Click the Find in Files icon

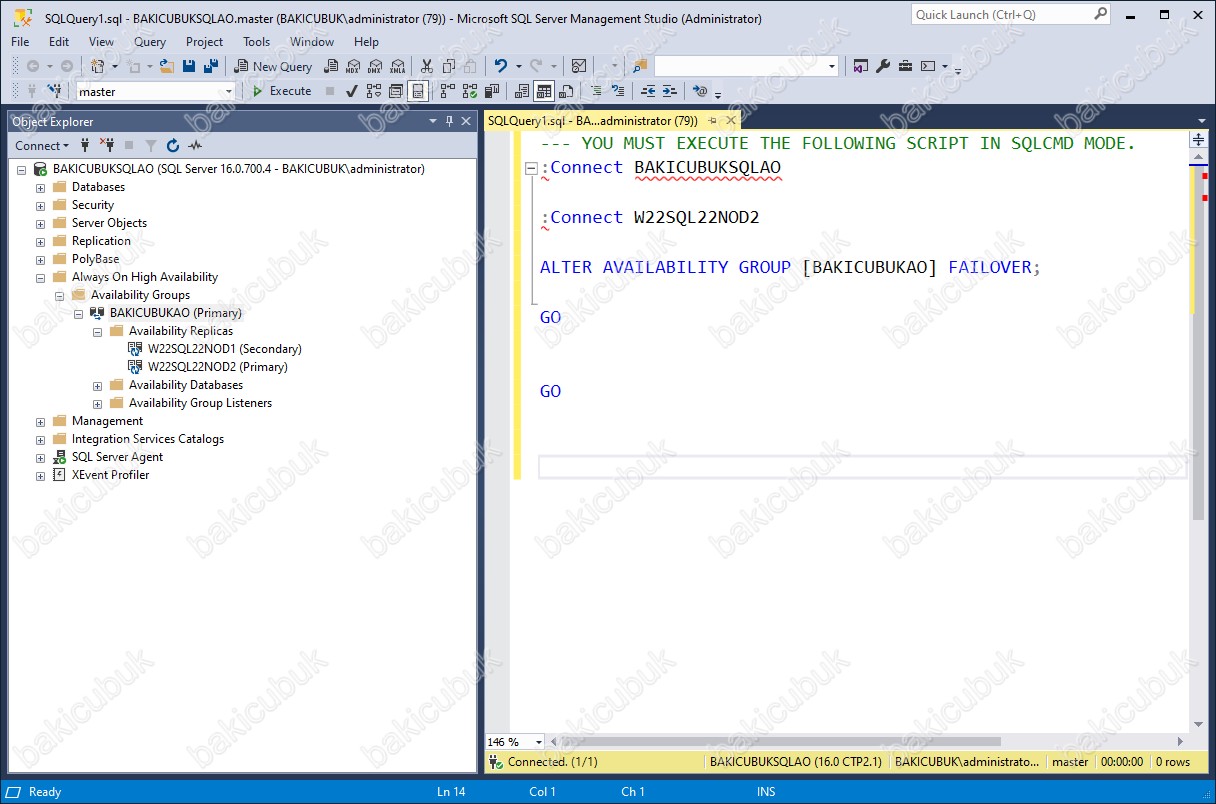pyautogui.click(x=640, y=66)
